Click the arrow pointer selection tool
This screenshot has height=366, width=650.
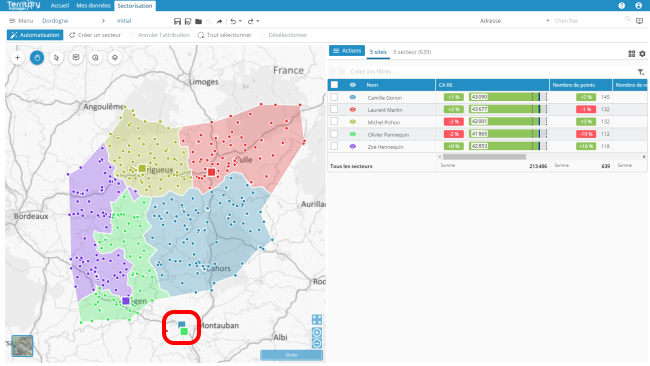pyautogui.click(x=56, y=58)
